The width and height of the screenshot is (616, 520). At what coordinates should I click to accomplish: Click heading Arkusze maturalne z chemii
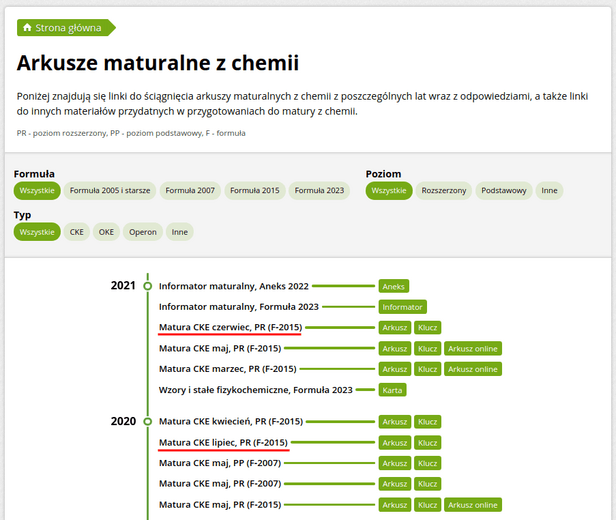(158, 63)
